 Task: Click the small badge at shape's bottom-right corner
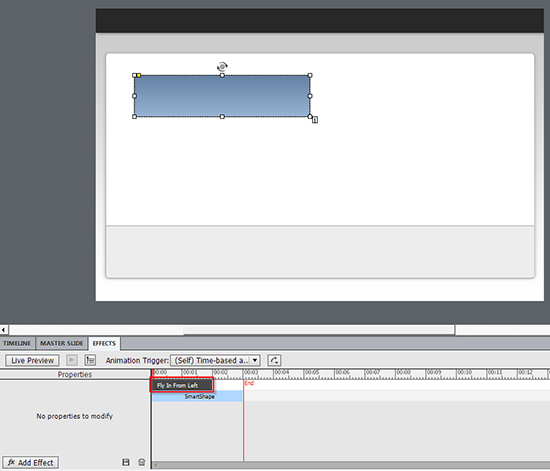(315, 120)
